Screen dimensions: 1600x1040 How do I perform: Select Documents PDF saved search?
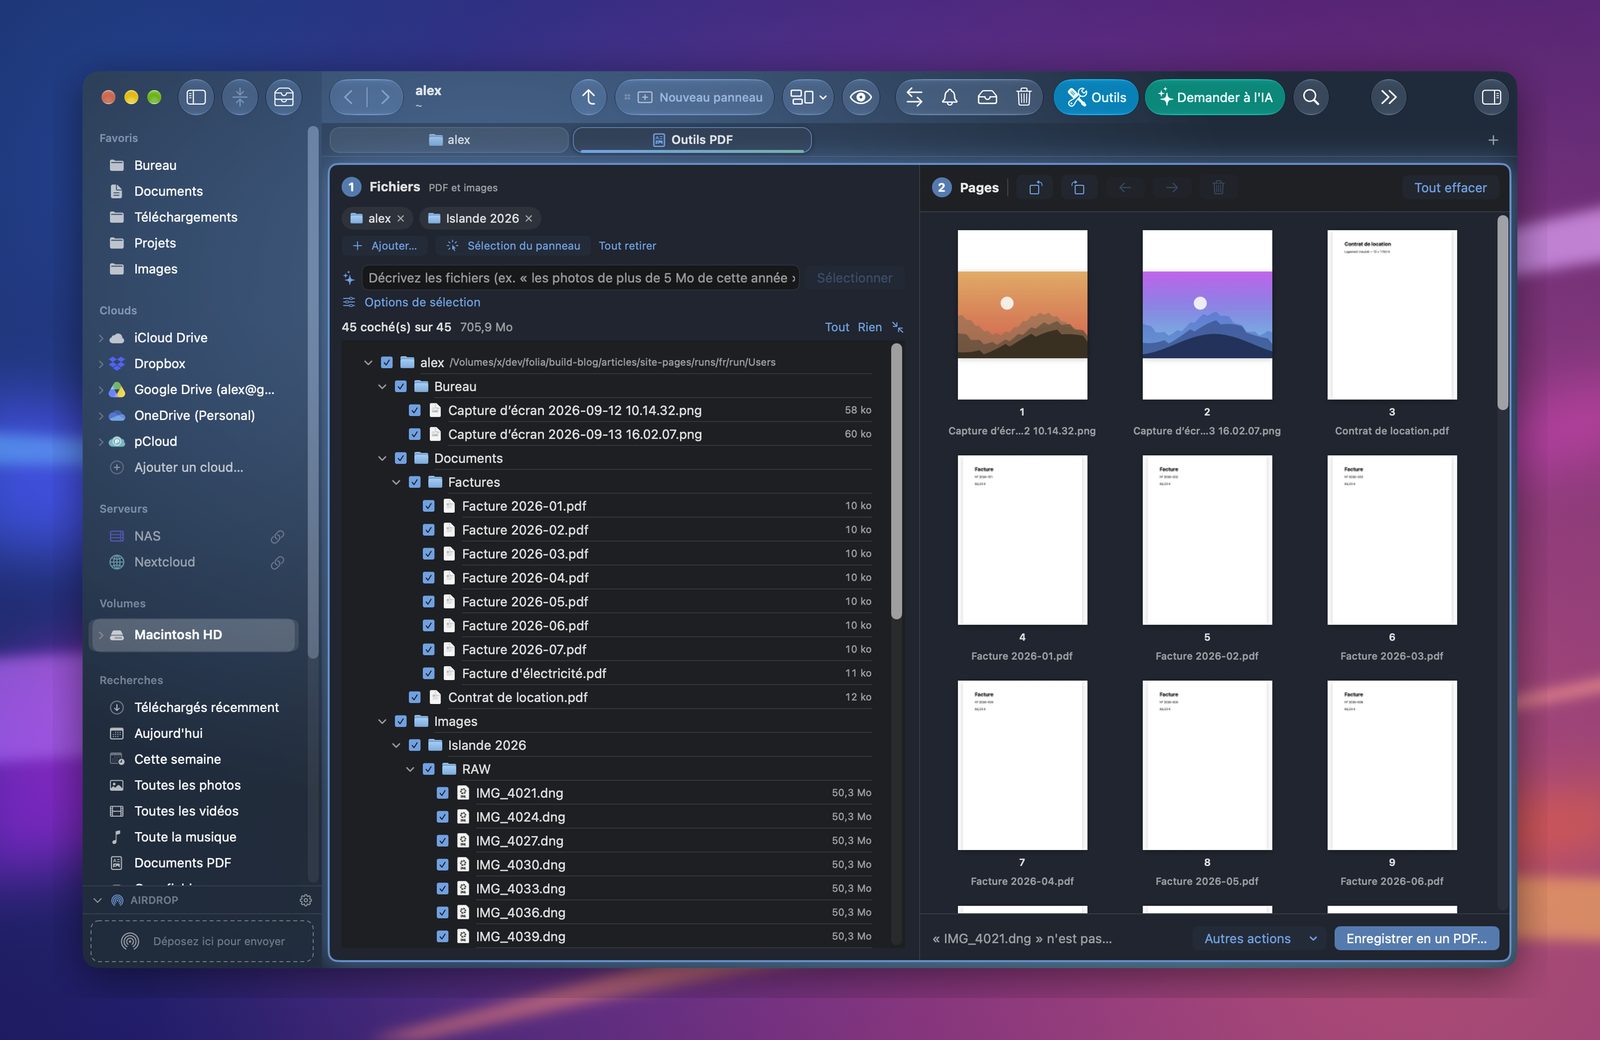point(183,863)
